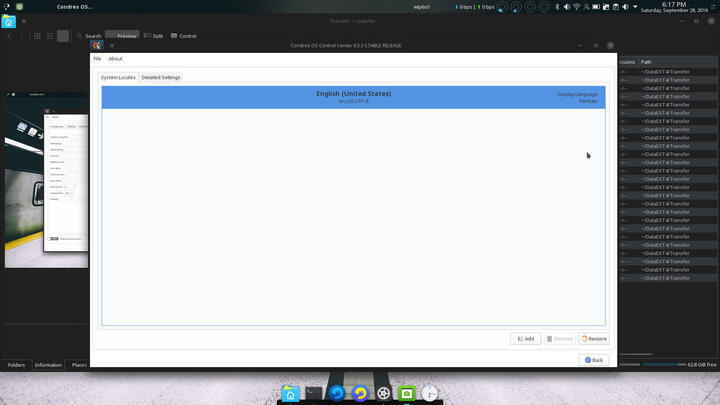Click the Remove locale button
This screenshot has width=720, height=405.
(x=559, y=338)
